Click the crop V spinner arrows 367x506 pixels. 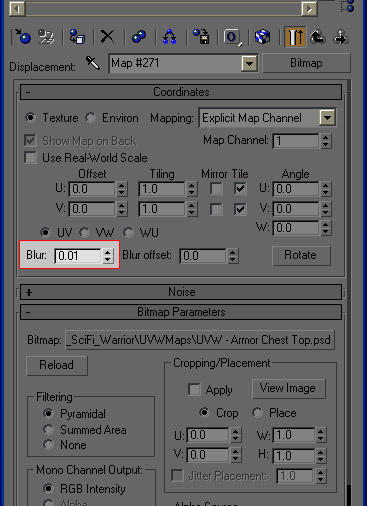click(x=236, y=455)
